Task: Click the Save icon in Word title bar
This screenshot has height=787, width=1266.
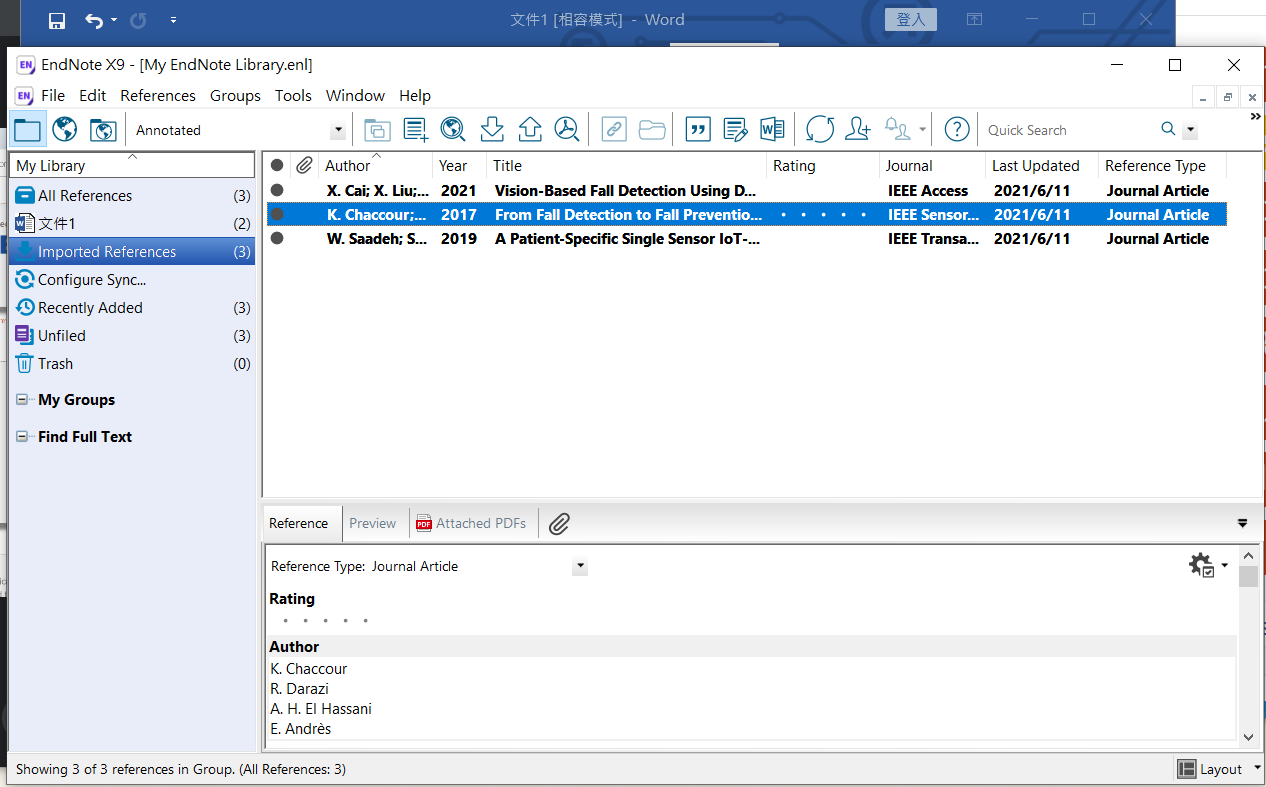Action: [57, 20]
